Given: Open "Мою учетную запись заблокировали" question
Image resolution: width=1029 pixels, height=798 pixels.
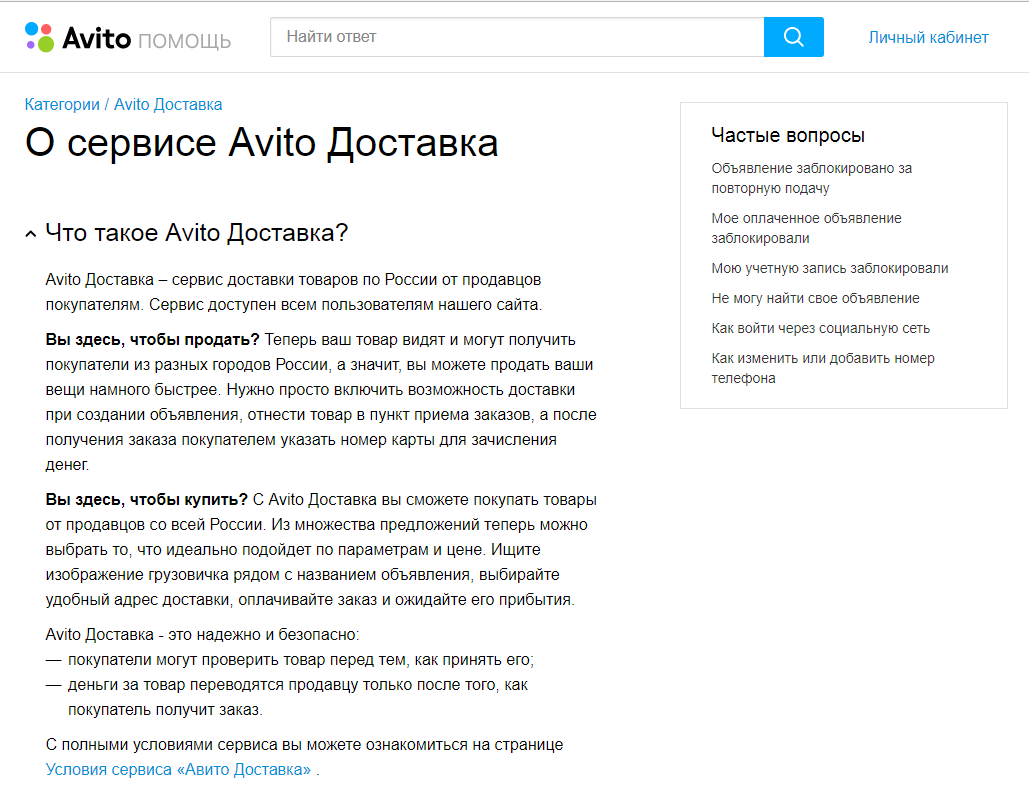Looking at the screenshot, I should 830,268.
